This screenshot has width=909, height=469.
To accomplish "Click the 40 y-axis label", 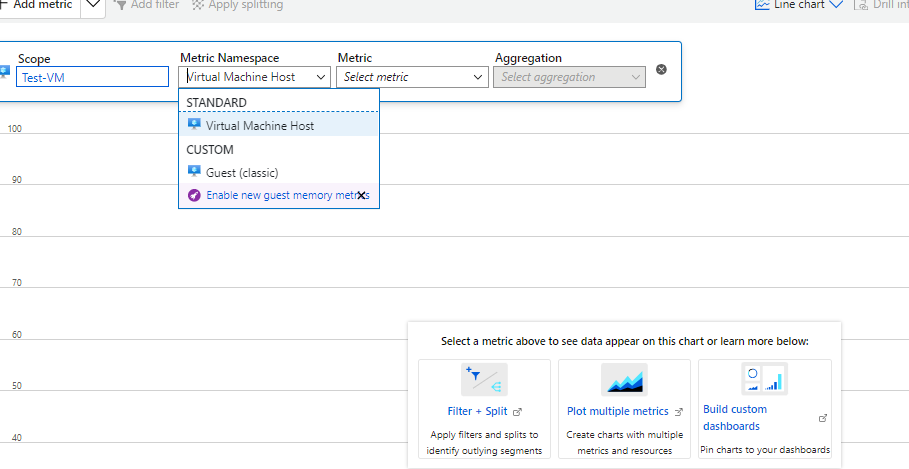I will click(16, 438).
